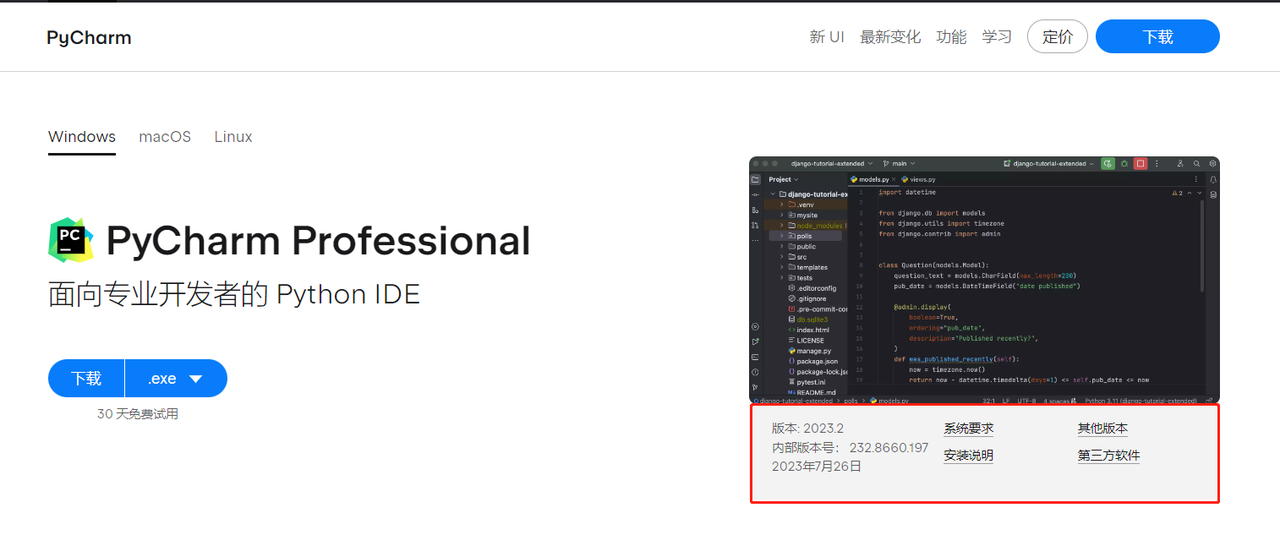Image resolution: width=1280 pixels, height=557 pixels.
Task: Open the 功能 menu item
Action: pos(951,37)
